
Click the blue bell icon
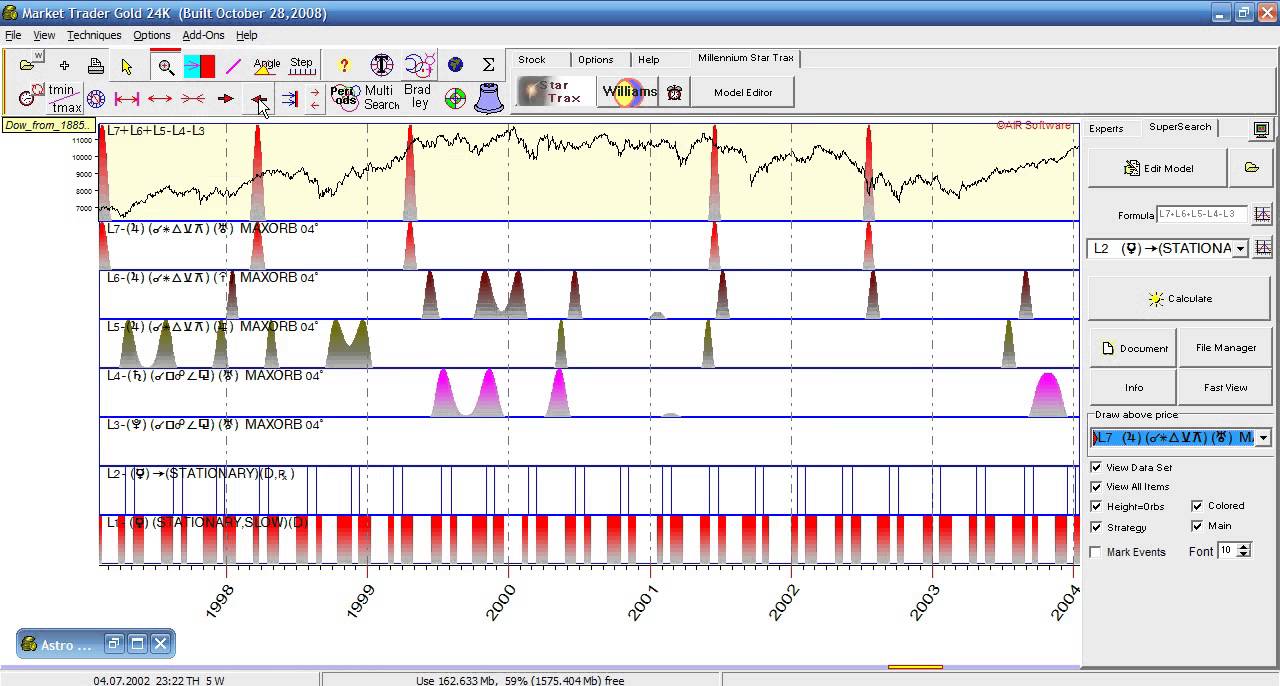[x=488, y=98]
